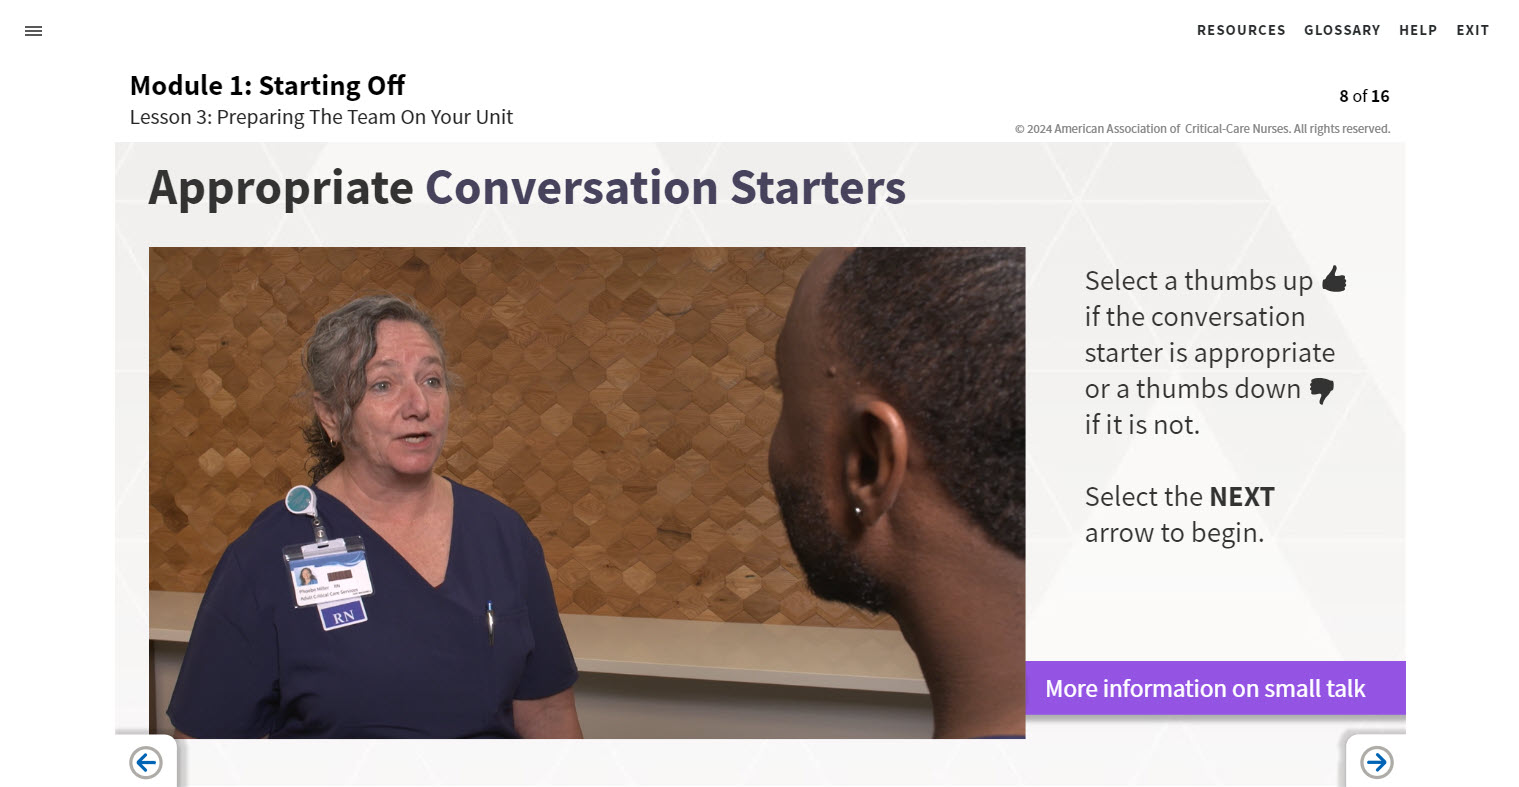Go to the next slide arrow
Viewport: 1519px width, 787px height.
[1376, 763]
